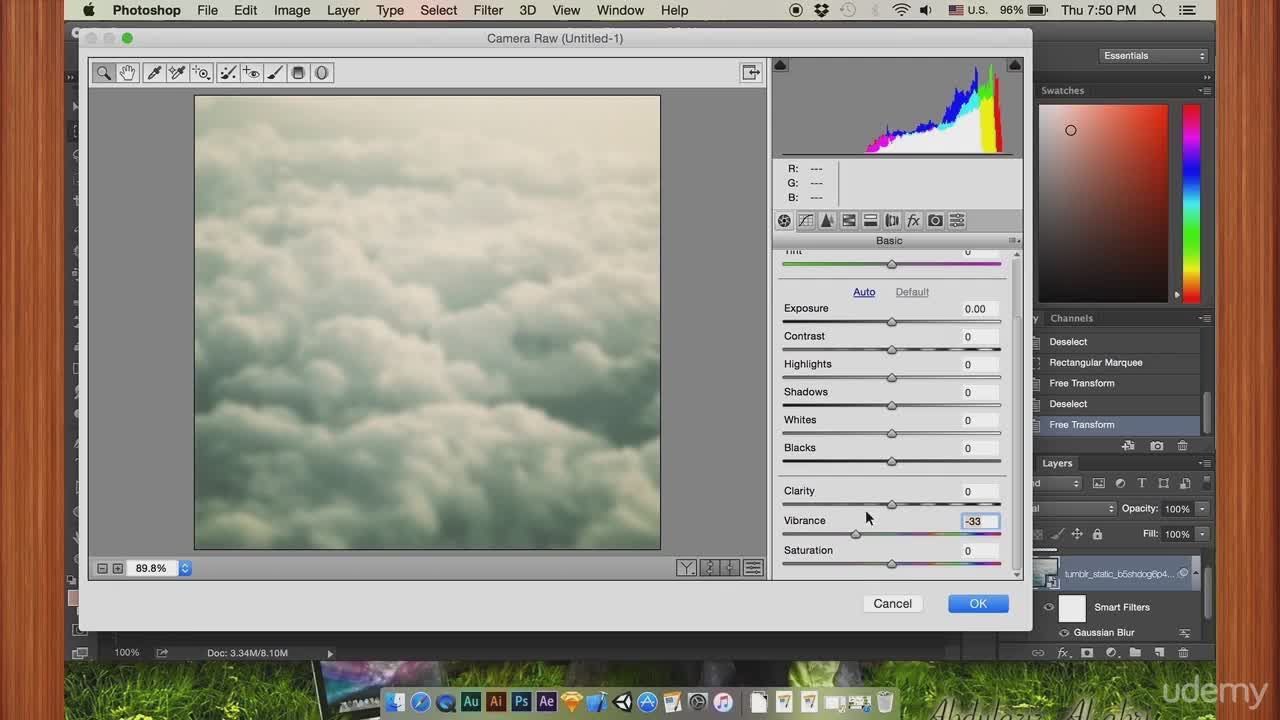Image resolution: width=1280 pixels, height=720 pixels.
Task: Open the Swatches panel menu
Action: tap(1205, 90)
